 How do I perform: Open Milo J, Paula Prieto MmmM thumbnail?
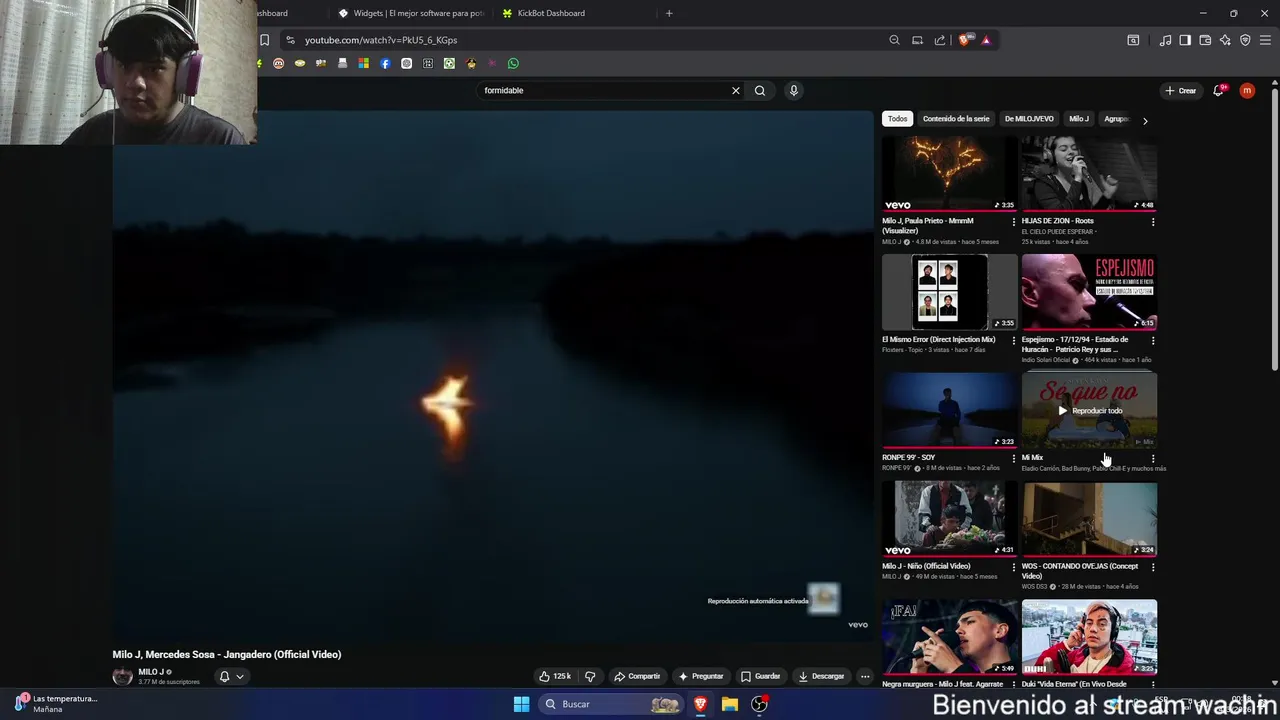(x=949, y=174)
